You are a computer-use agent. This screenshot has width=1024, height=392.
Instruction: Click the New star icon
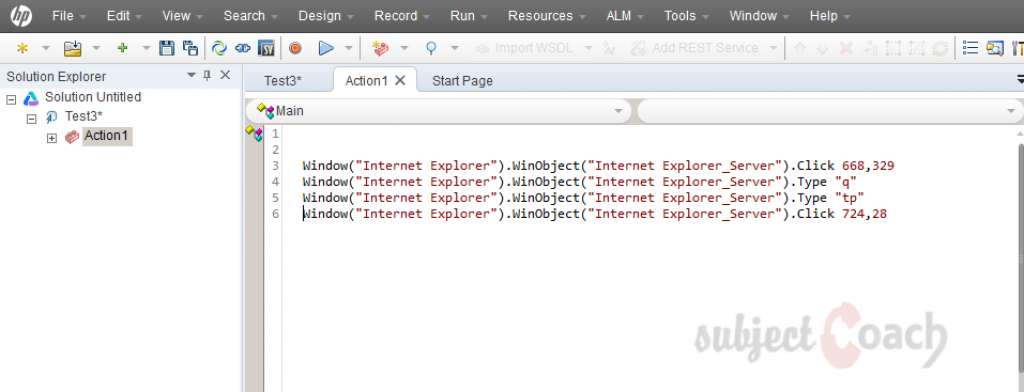pyautogui.click(x=22, y=48)
